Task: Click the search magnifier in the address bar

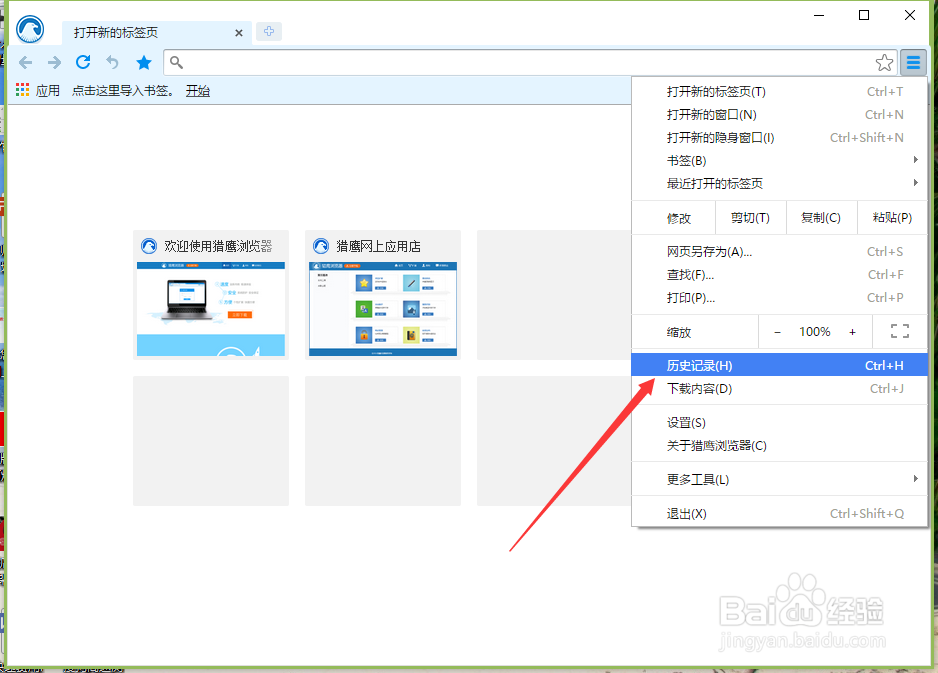Action: 176,62
